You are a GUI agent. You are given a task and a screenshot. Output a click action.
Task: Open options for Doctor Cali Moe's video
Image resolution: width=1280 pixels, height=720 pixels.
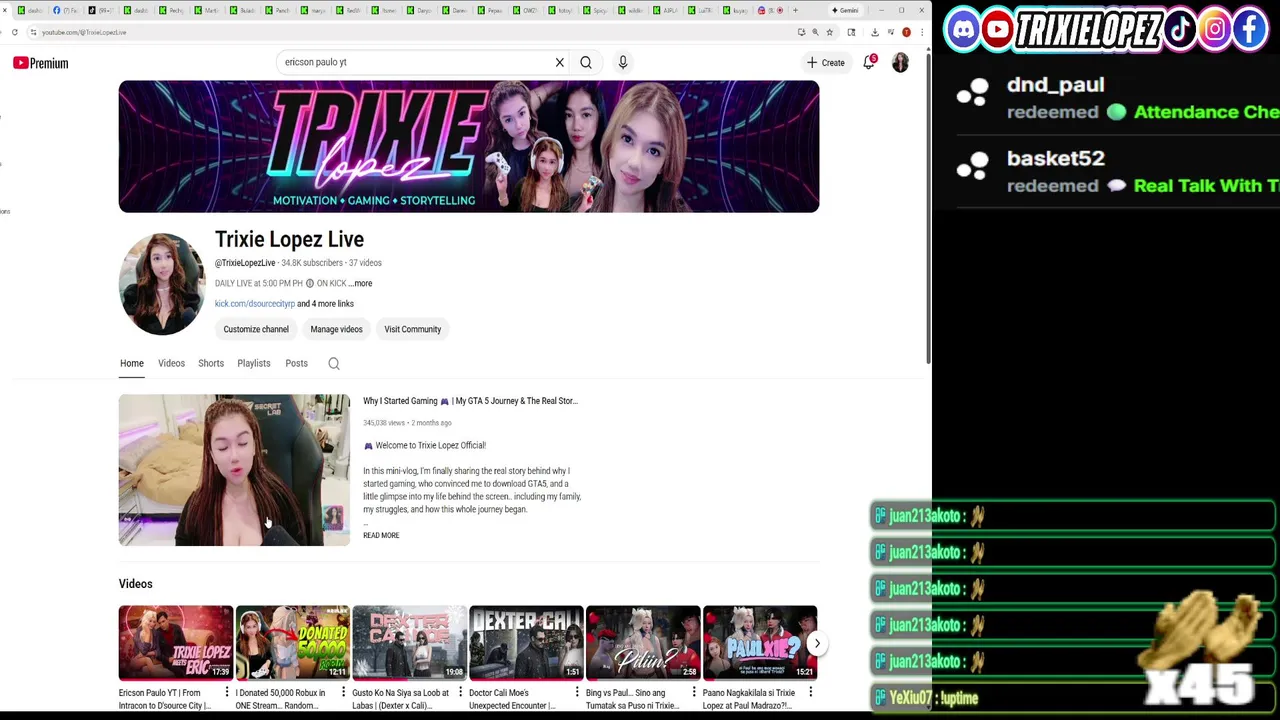coord(577,692)
